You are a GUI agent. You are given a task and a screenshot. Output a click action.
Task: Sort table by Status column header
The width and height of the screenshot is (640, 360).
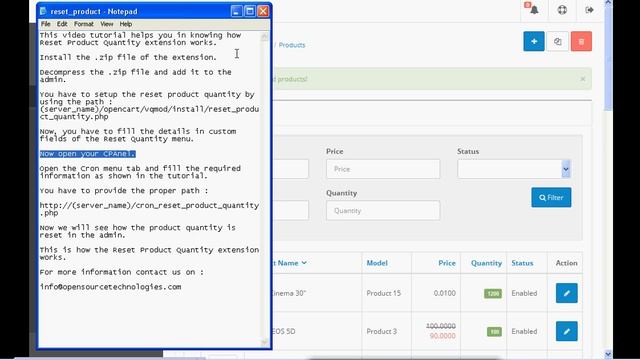point(522,263)
